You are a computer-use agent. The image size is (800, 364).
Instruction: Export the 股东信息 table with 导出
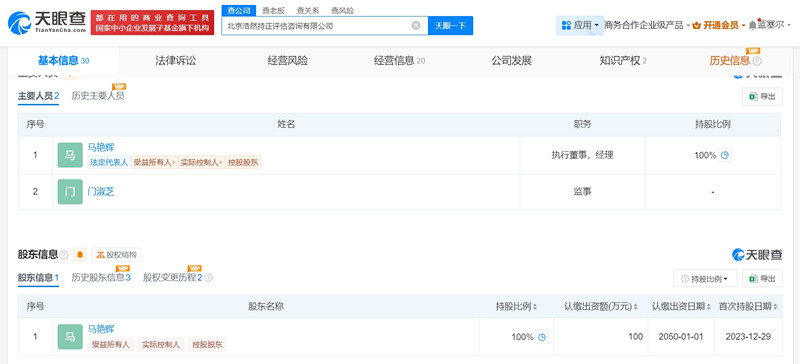pos(762,279)
